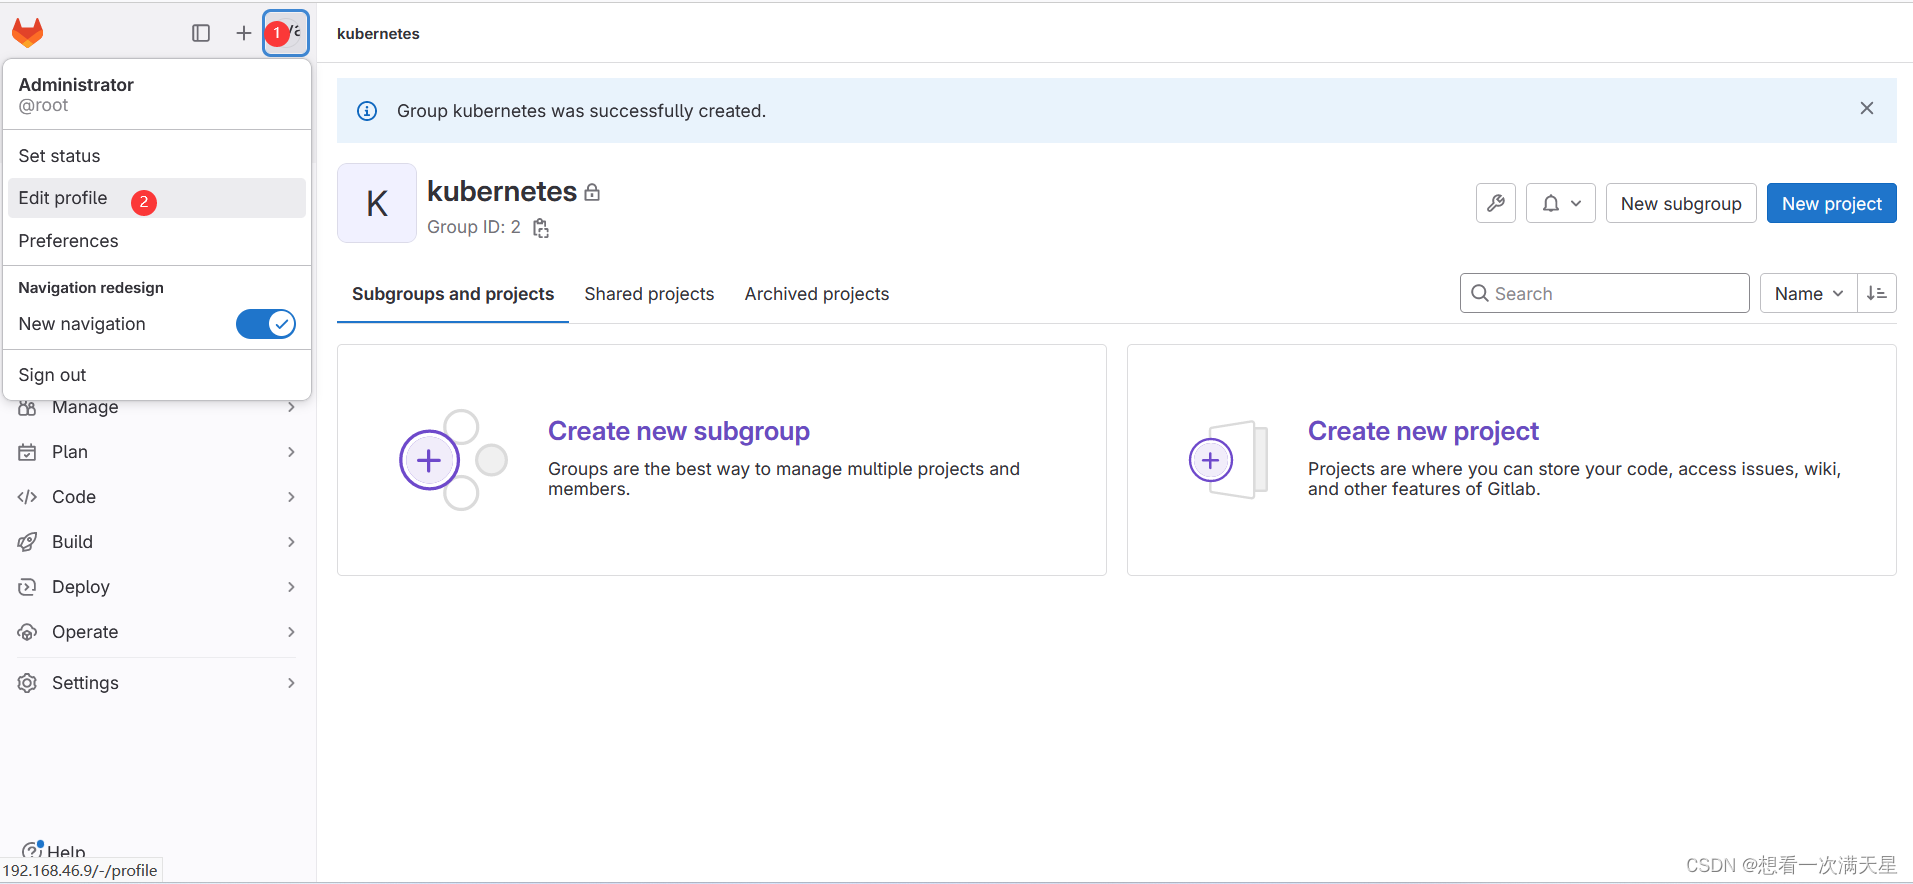Open the Operate sidebar item
The image size is (1913, 884).
pyautogui.click(x=157, y=632)
